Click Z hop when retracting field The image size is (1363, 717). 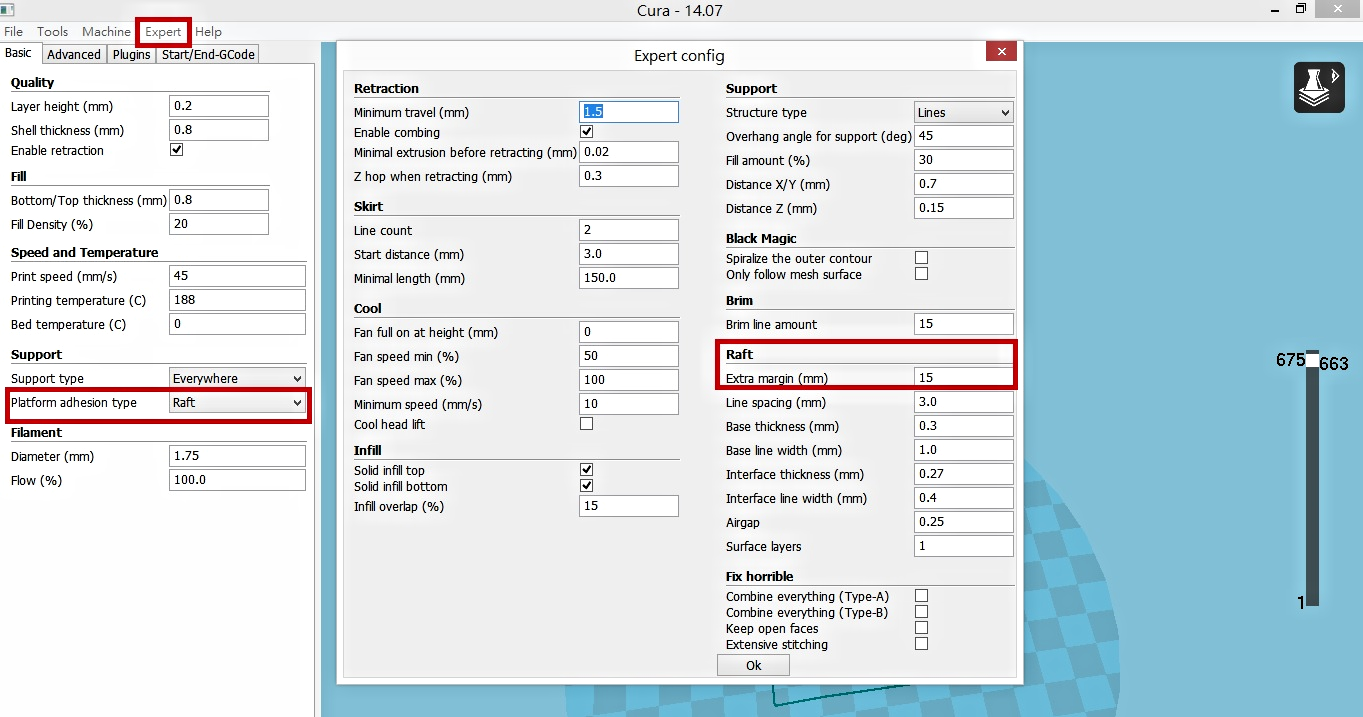pyautogui.click(x=629, y=176)
